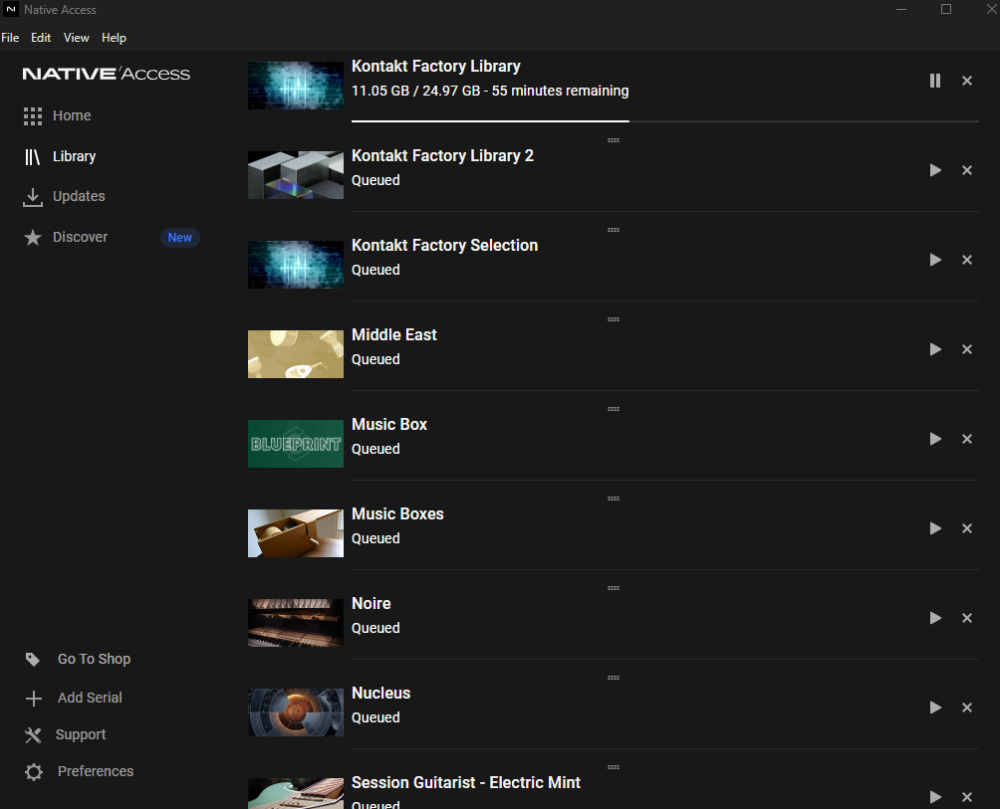This screenshot has width=1000, height=809.
Task: Grab reorder handle above Middle East
Action: click(614, 319)
